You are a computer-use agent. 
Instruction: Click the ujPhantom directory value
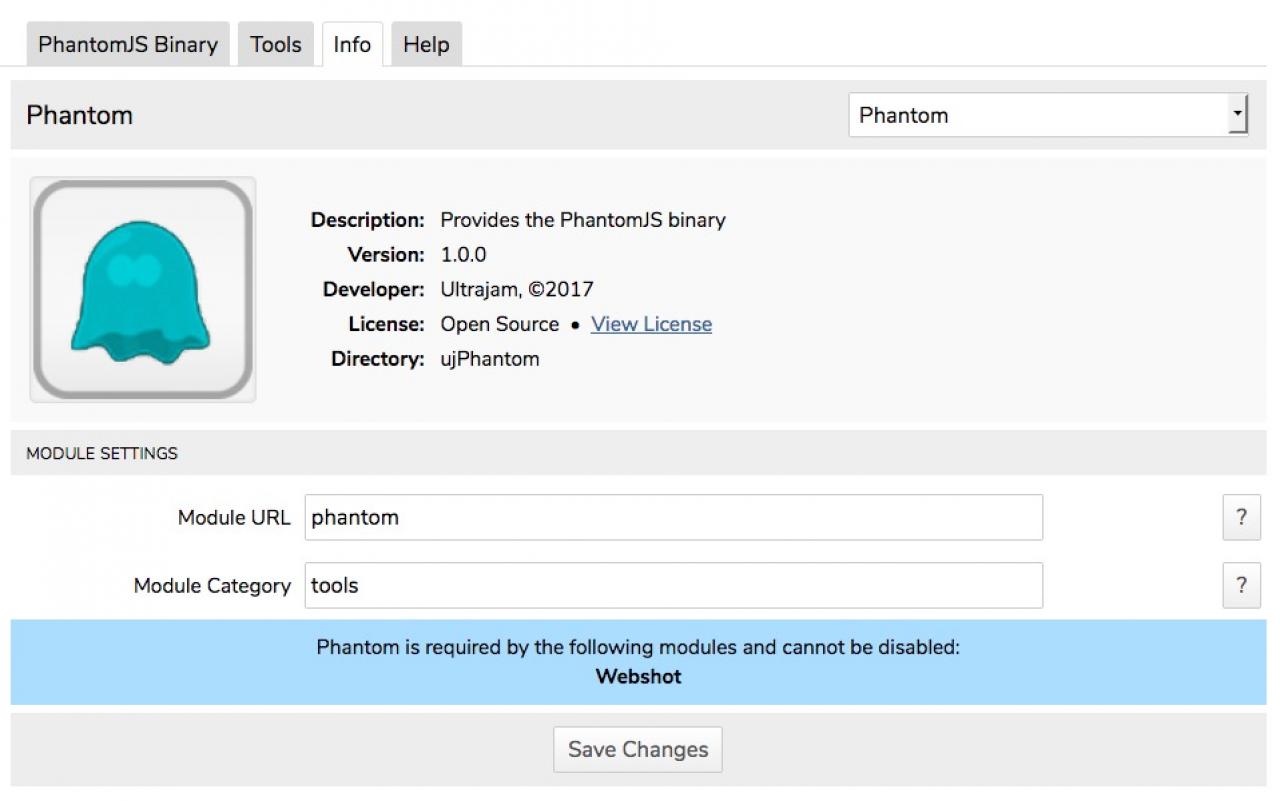pyautogui.click(x=490, y=359)
